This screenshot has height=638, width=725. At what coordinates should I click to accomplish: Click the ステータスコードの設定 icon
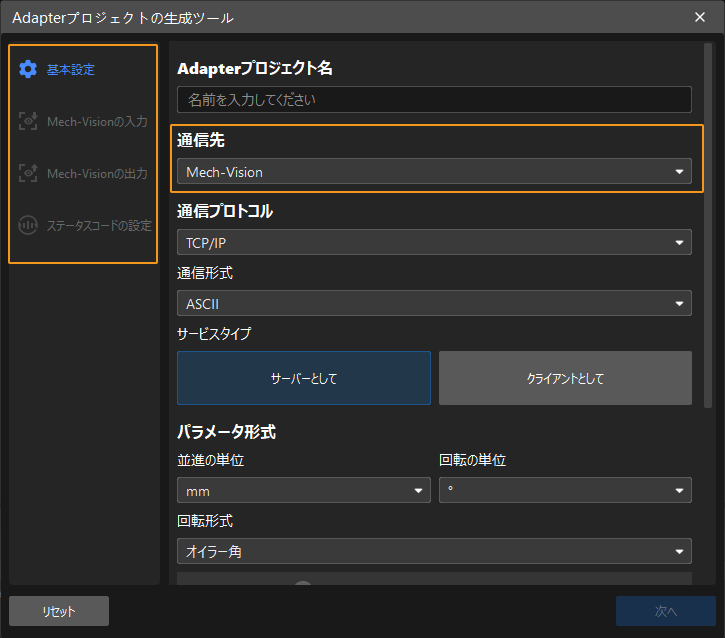tap(28, 225)
